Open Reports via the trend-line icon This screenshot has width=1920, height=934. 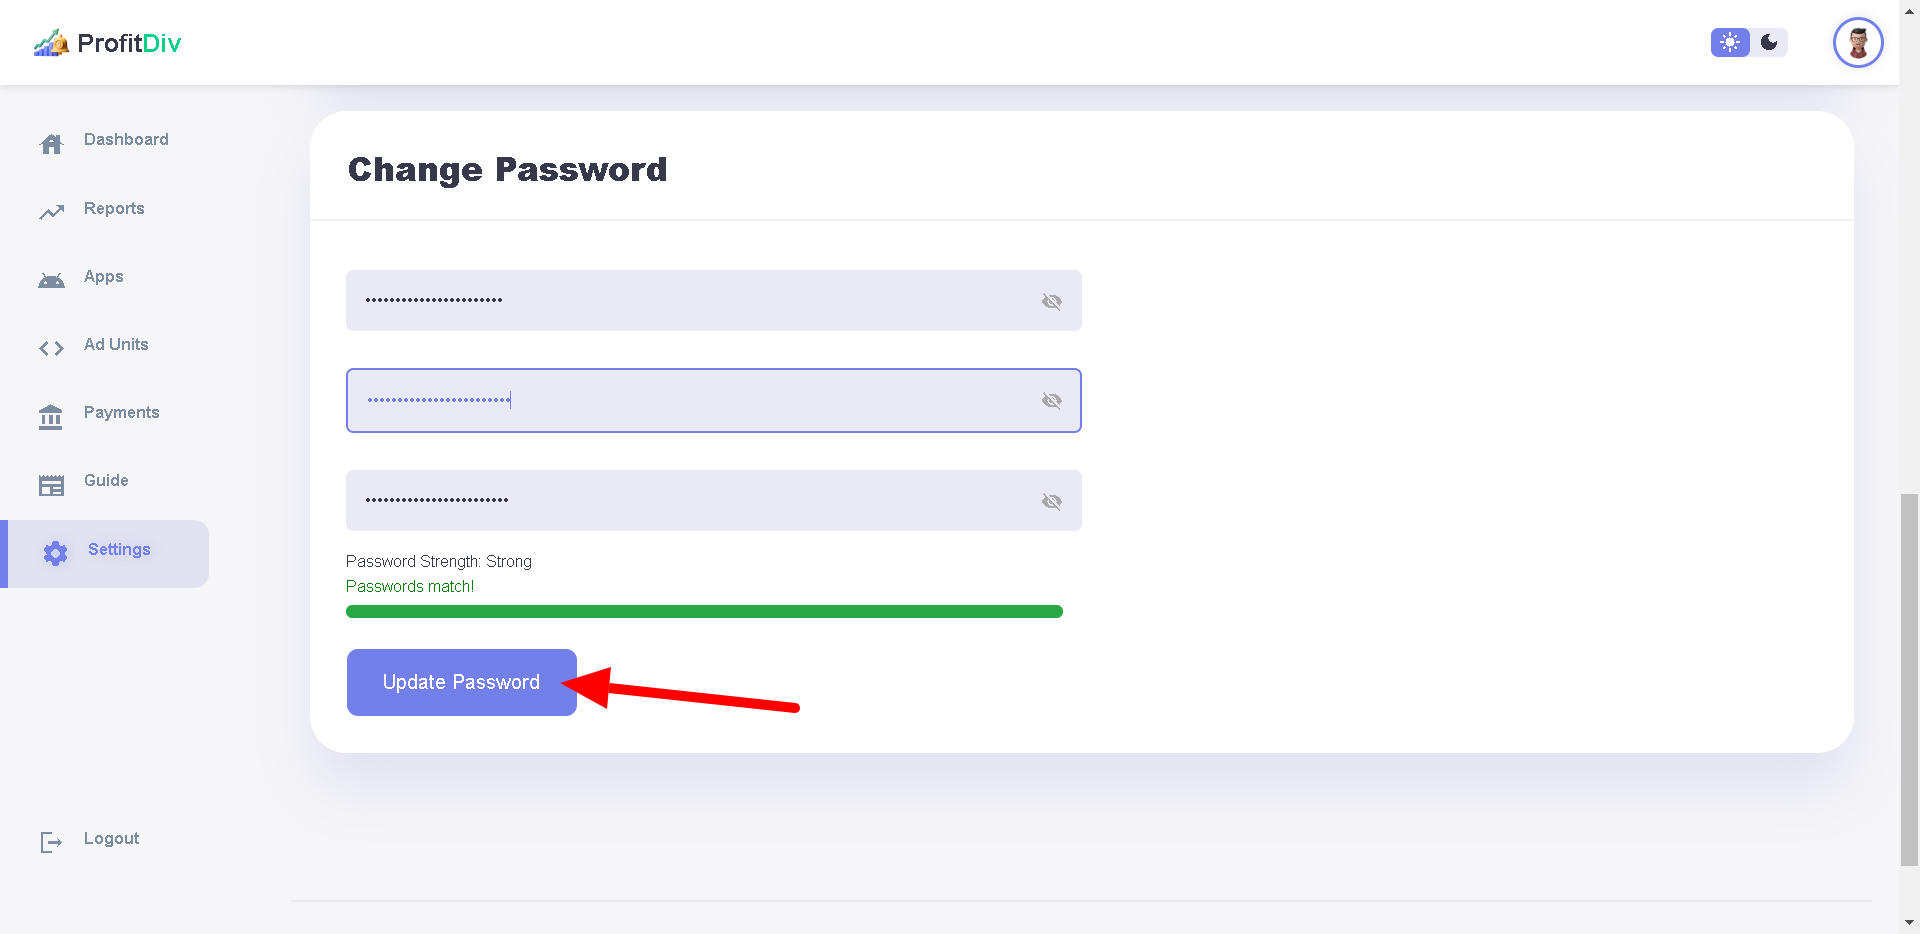51,212
